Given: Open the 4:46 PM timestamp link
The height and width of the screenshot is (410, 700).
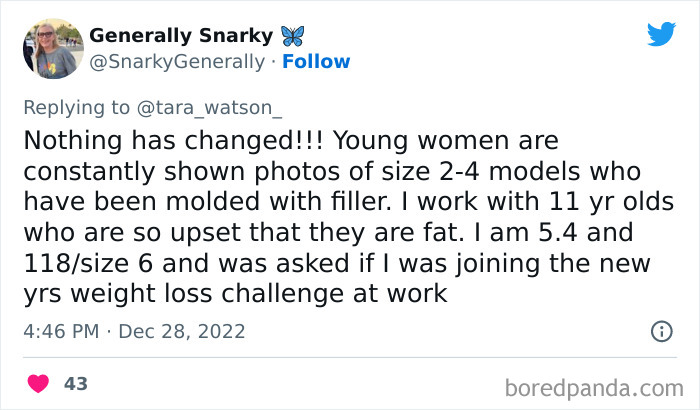Looking at the screenshot, I should pyautogui.click(x=58, y=329).
